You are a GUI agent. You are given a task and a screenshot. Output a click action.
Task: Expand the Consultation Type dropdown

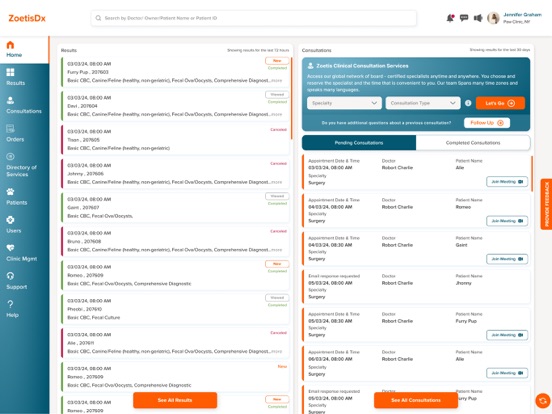(423, 103)
